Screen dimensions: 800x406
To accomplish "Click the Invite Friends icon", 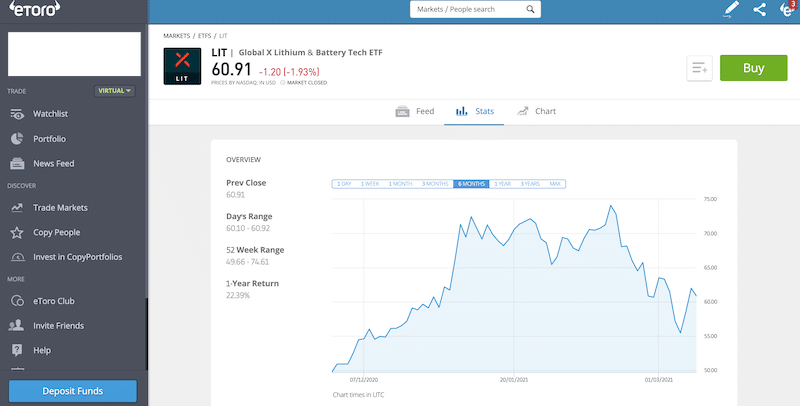I will pos(17,325).
